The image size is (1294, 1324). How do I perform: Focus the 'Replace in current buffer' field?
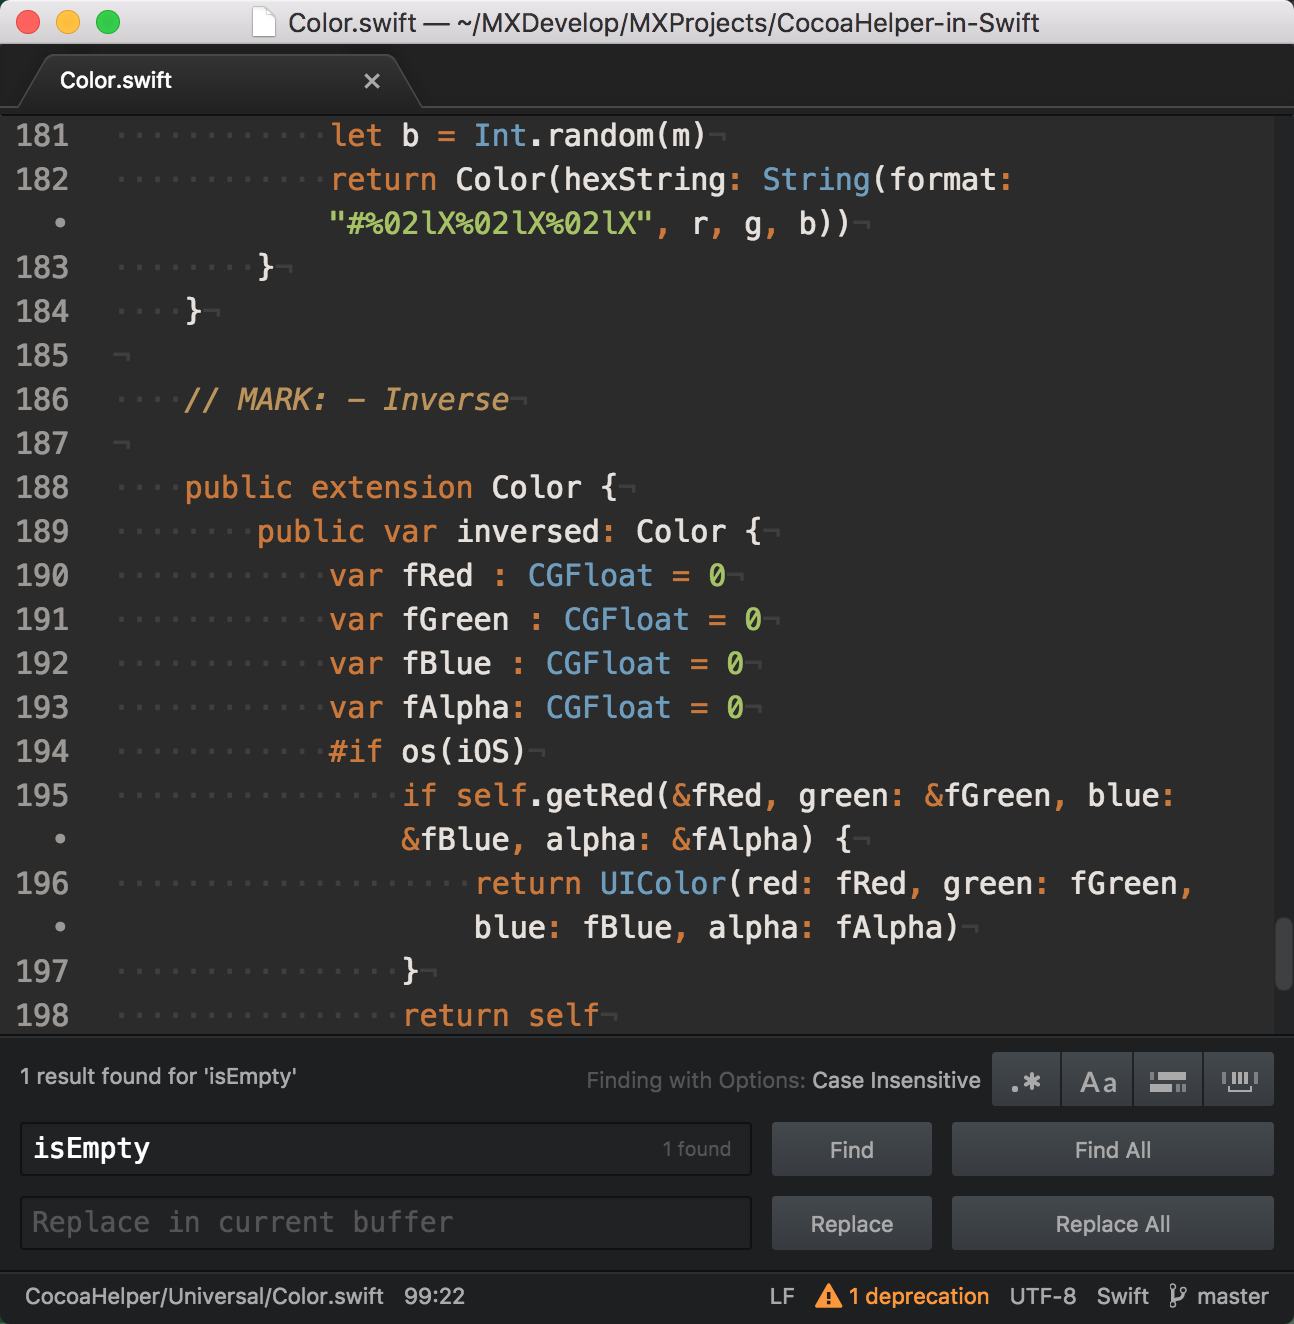coord(386,1223)
